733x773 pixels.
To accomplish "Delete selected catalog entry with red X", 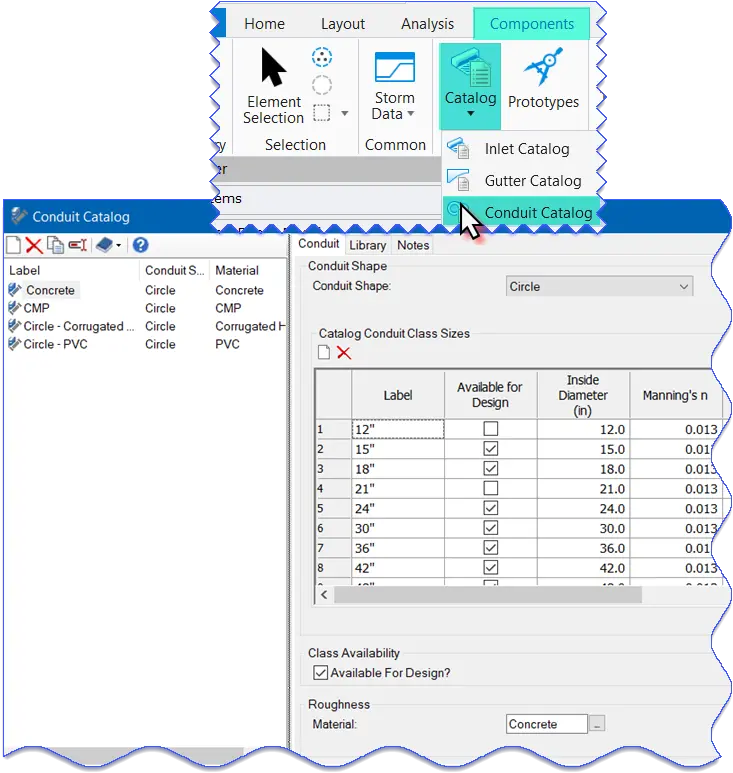I will point(34,245).
